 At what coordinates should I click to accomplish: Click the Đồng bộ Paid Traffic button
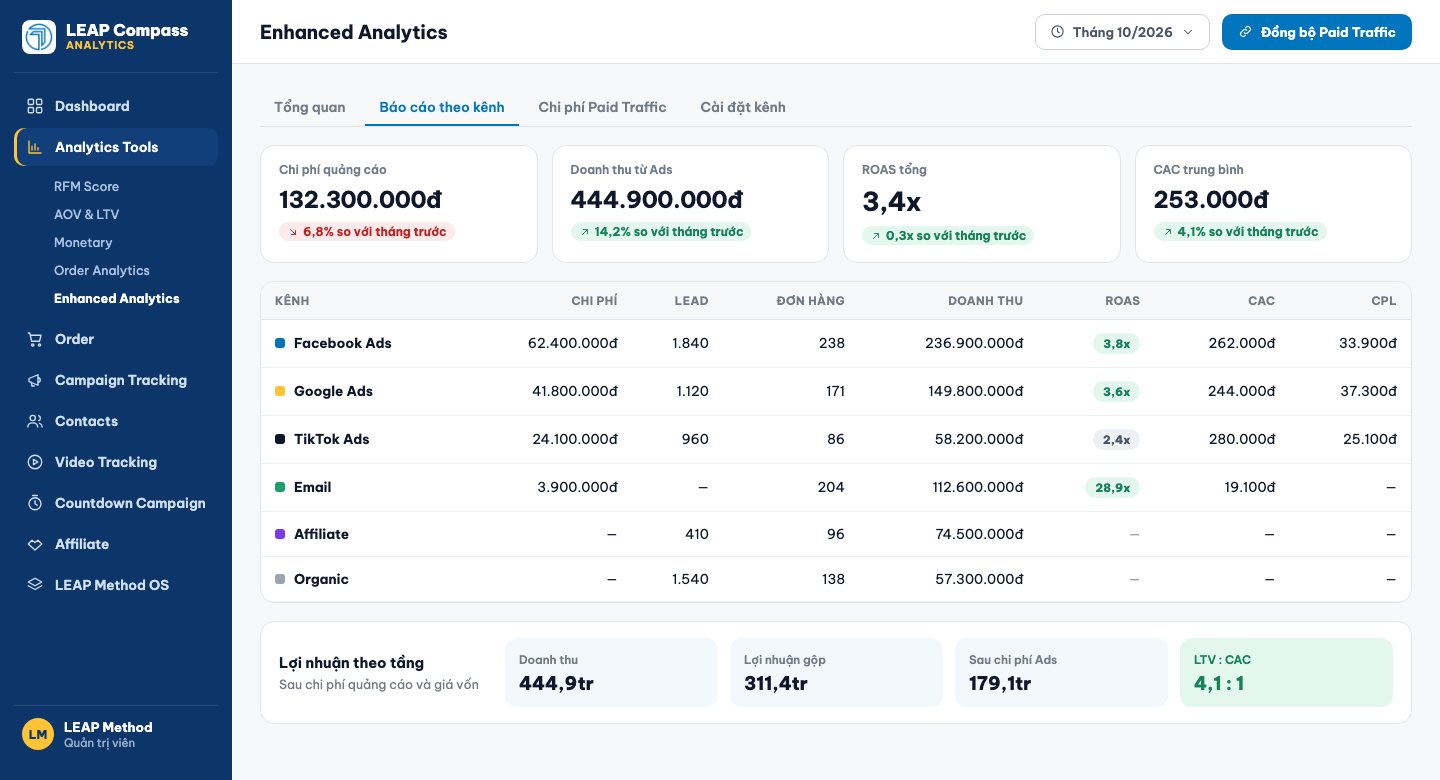1317,32
